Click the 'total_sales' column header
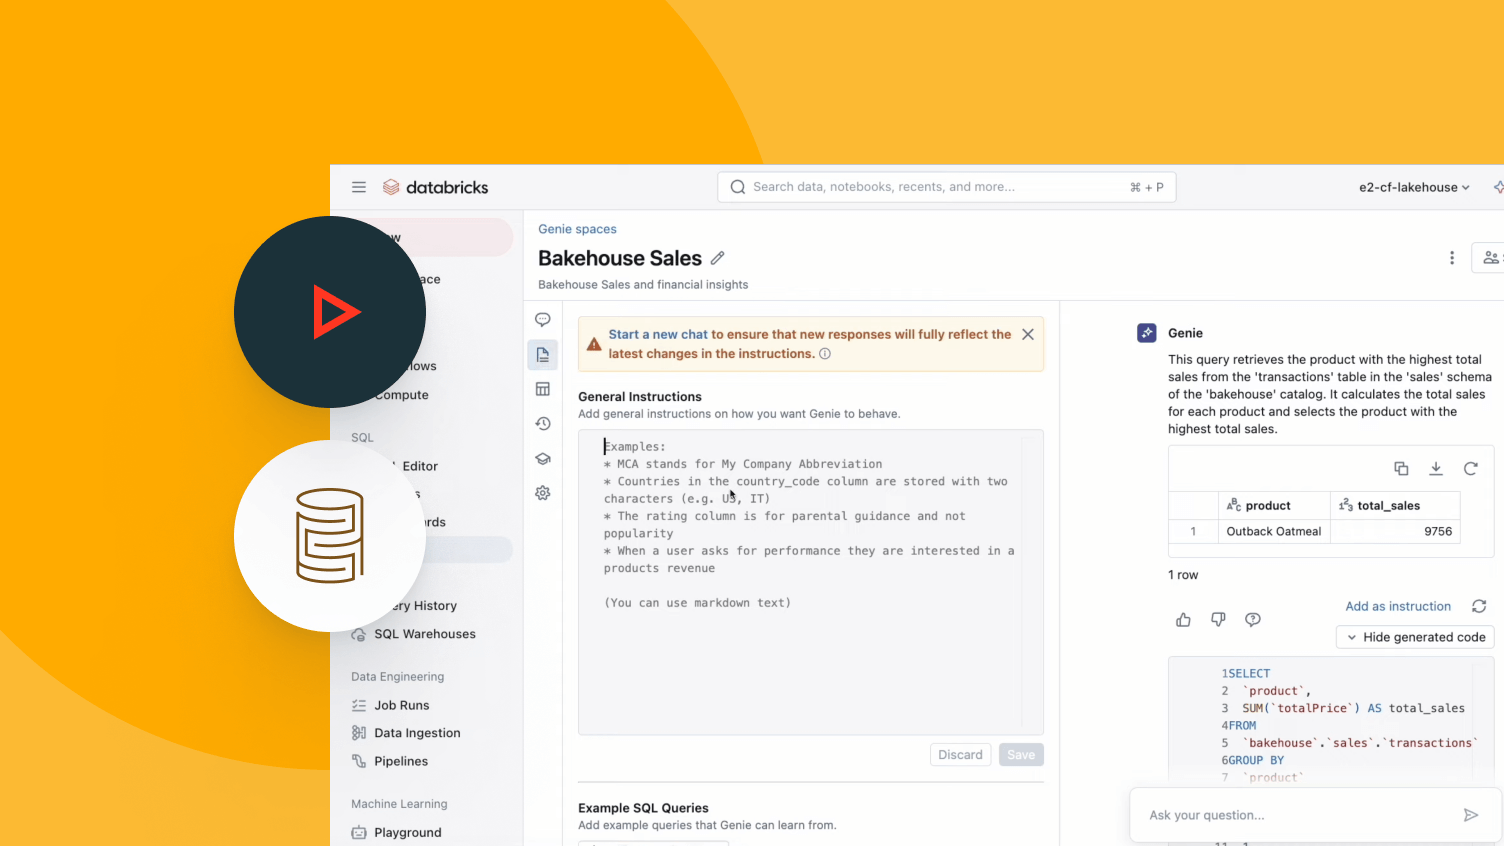The image size is (1504, 846). coord(1395,506)
